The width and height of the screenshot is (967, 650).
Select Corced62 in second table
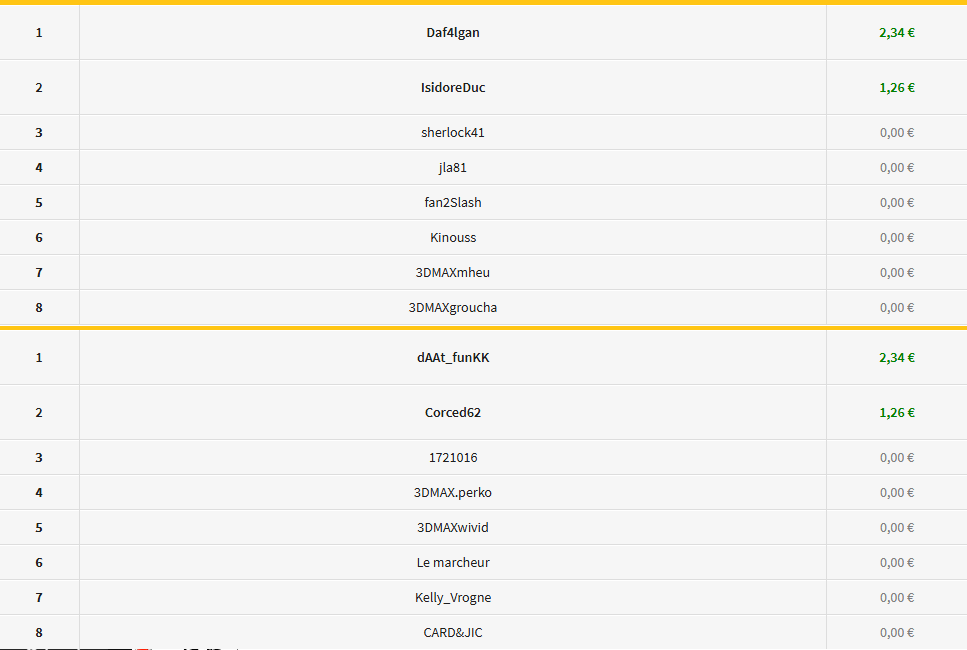coord(453,413)
